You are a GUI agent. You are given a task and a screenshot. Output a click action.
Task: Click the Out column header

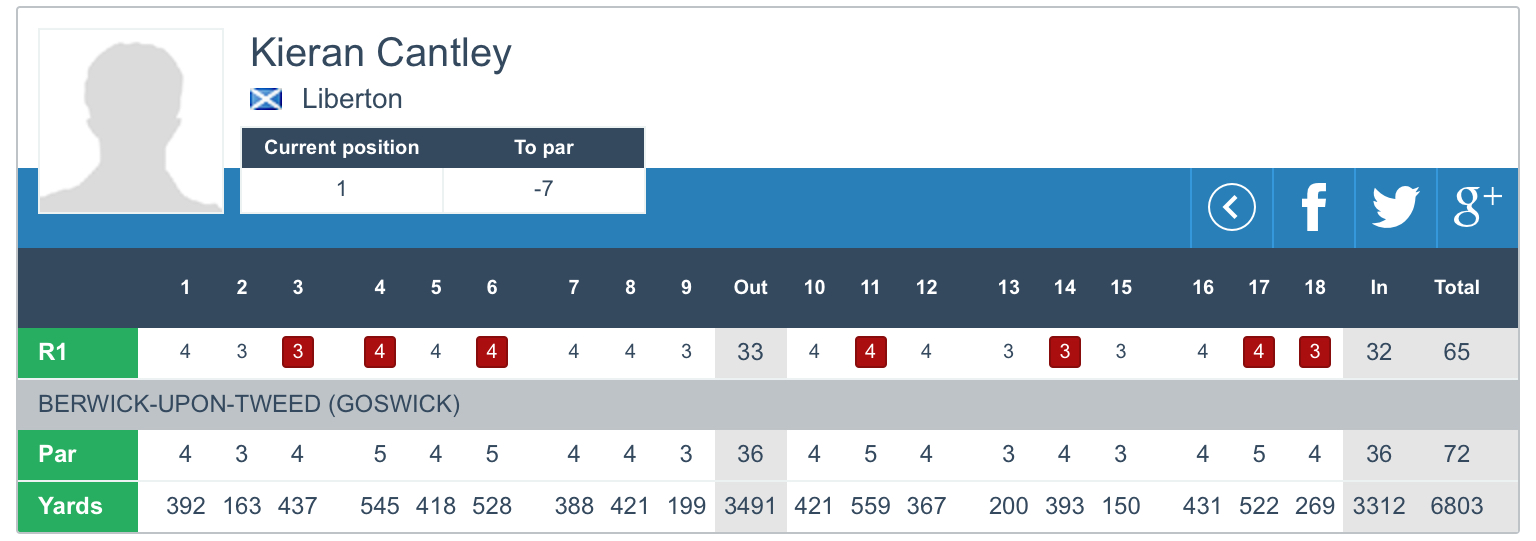pyautogui.click(x=750, y=288)
